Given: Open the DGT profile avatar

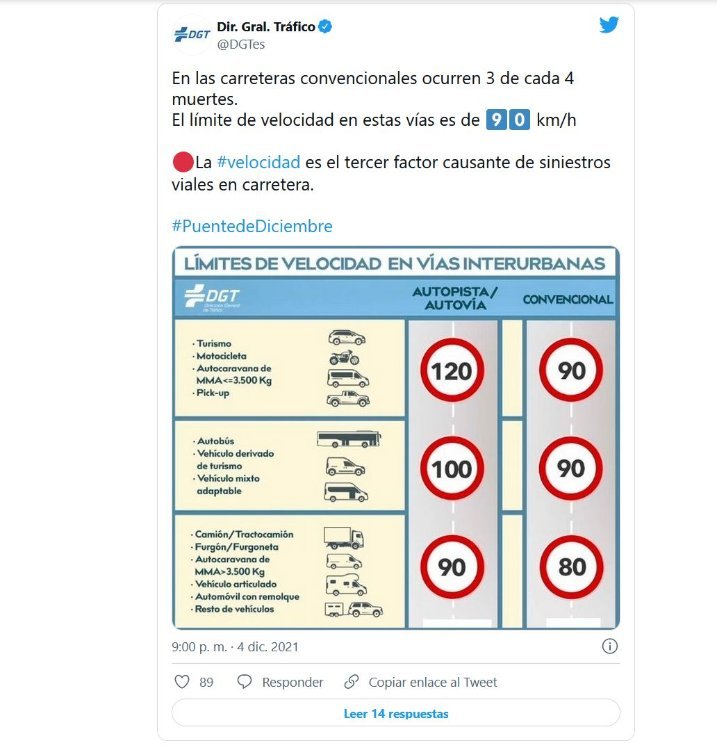Looking at the screenshot, I should click(x=192, y=34).
